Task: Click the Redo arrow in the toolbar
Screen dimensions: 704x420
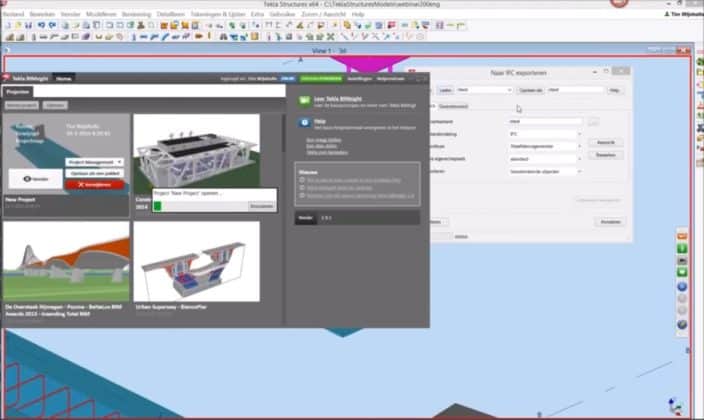Action: (x=52, y=26)
